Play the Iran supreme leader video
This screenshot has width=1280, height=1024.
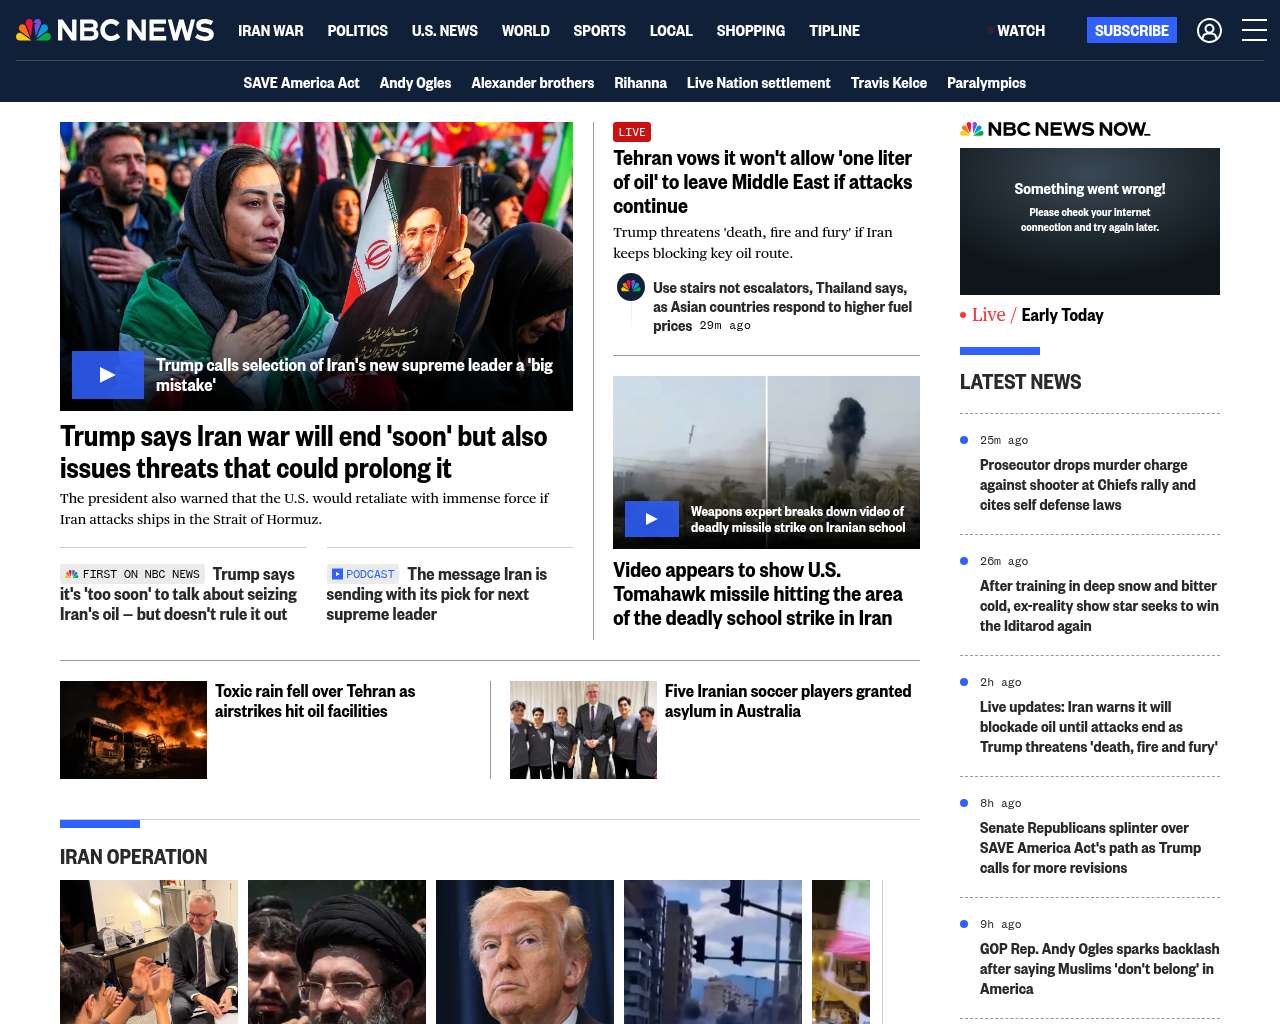coord(108,375)
